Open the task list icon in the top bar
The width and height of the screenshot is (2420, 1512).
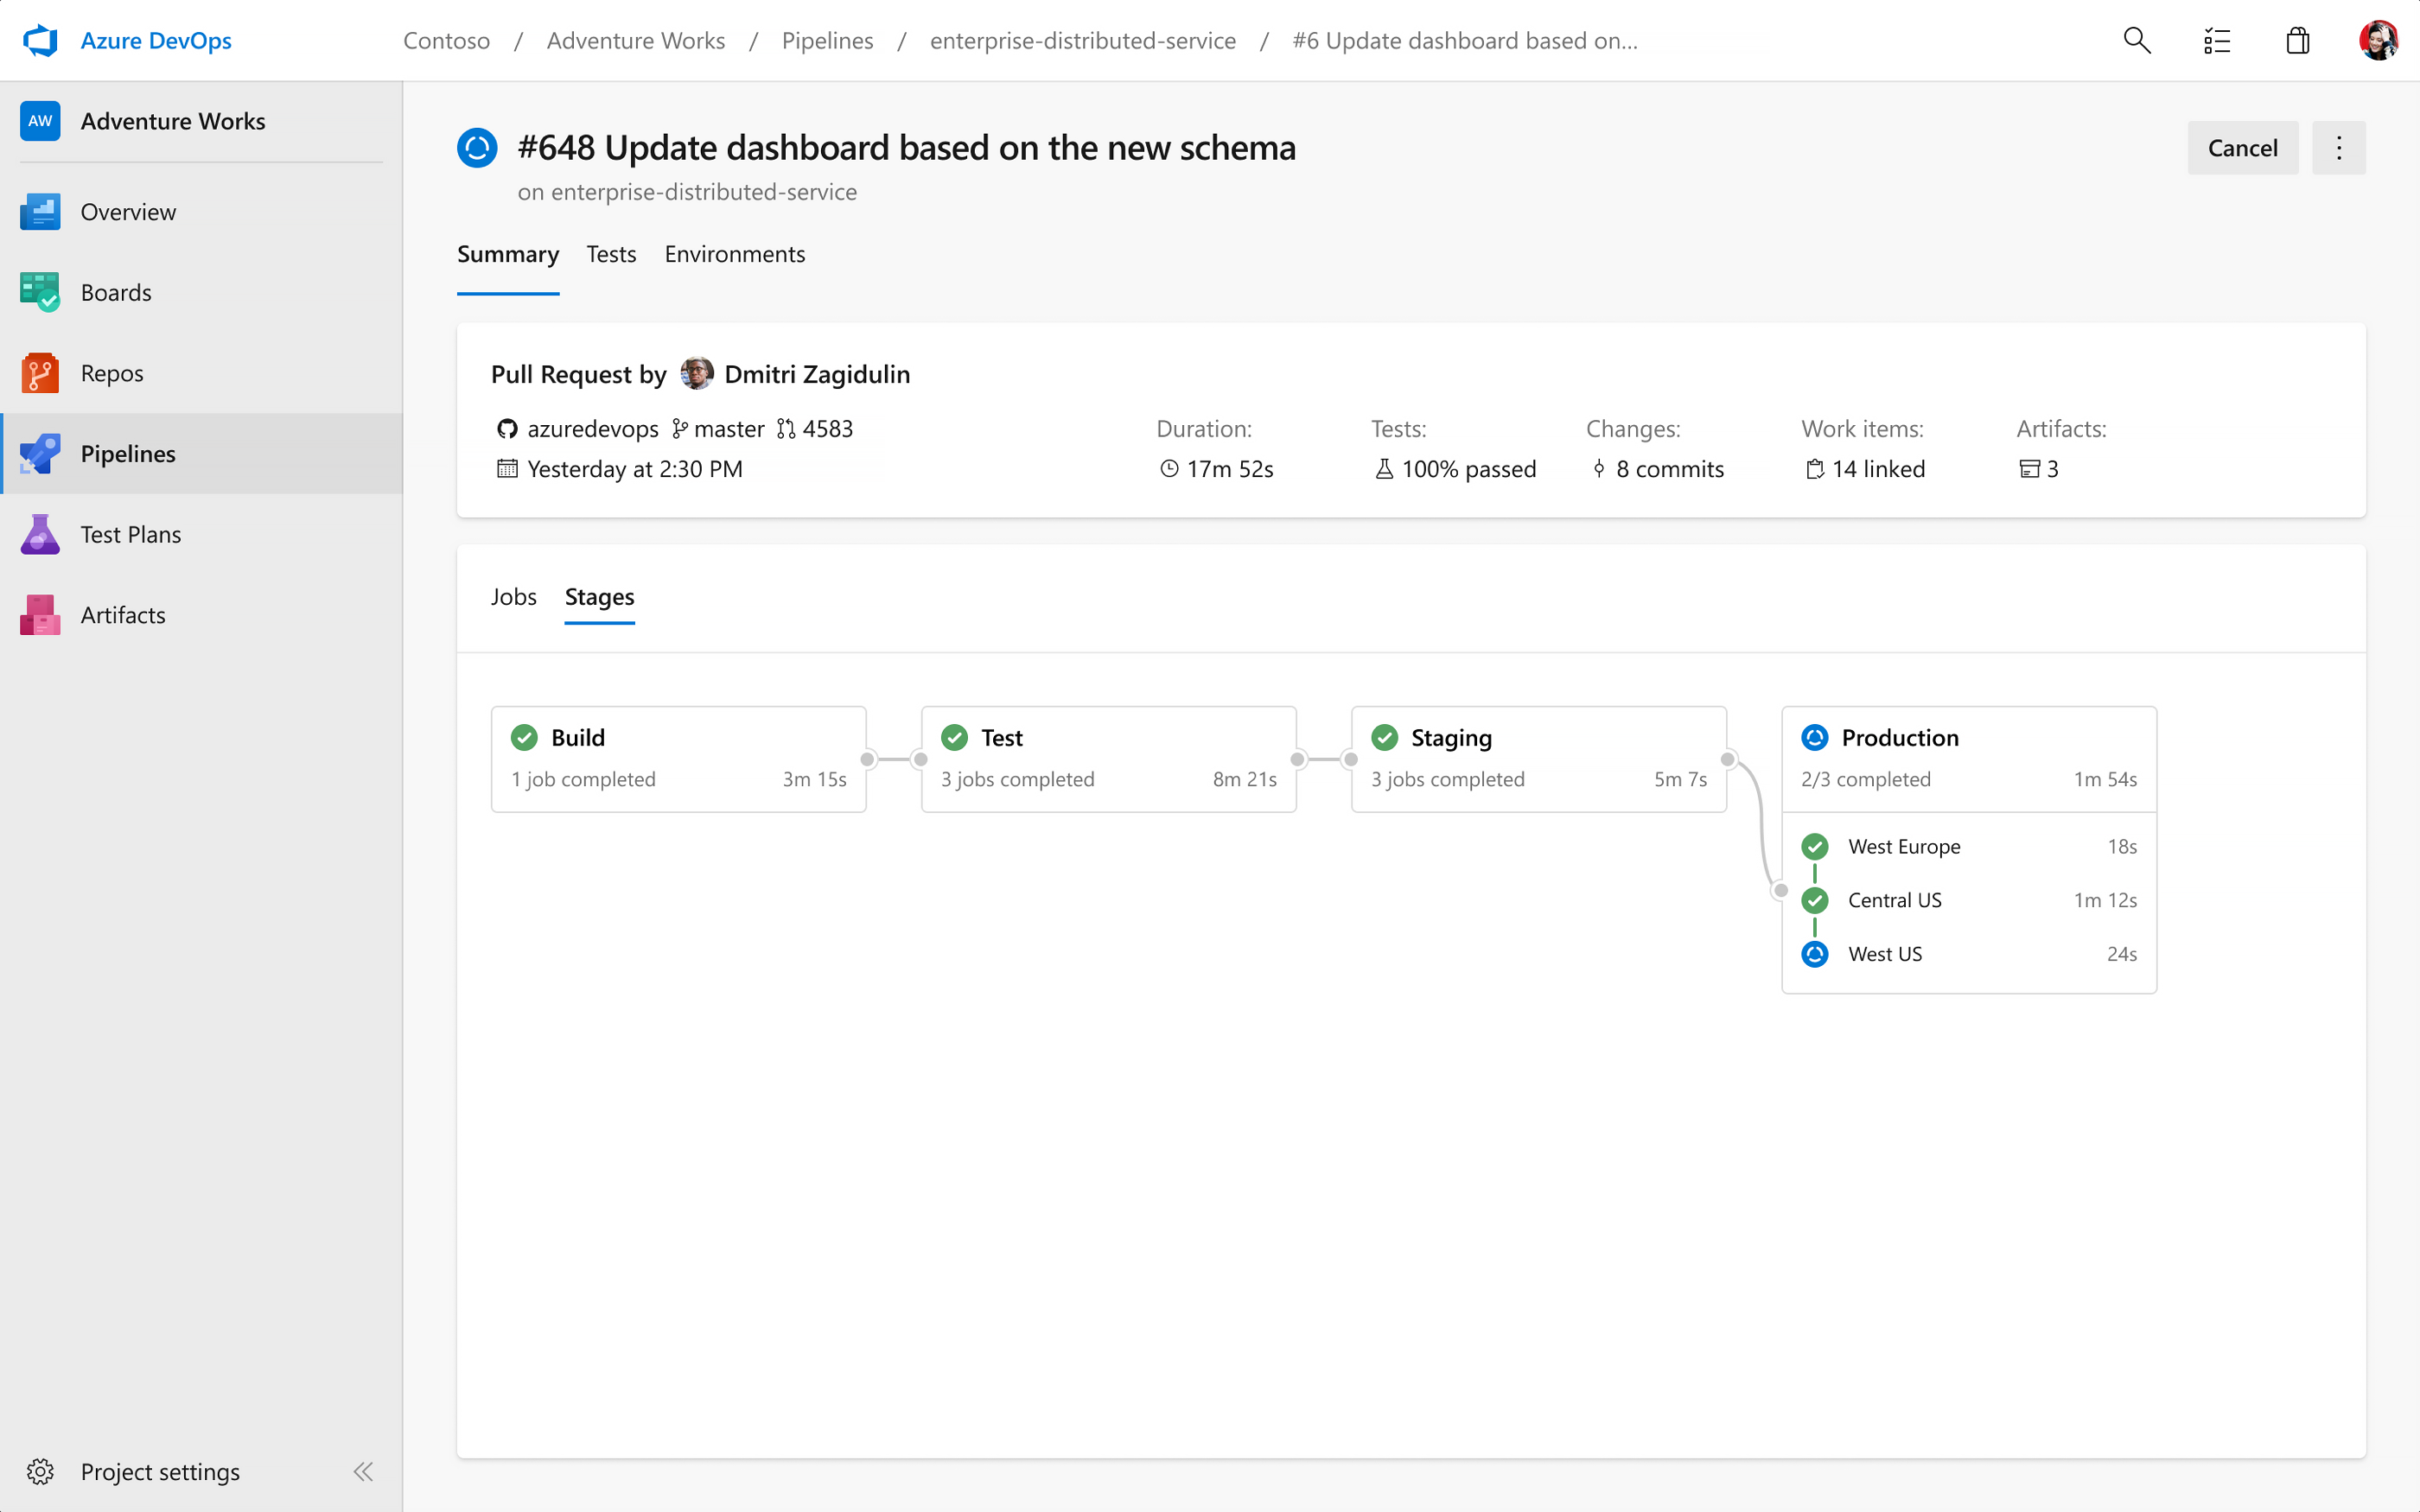coord(2217,40)
